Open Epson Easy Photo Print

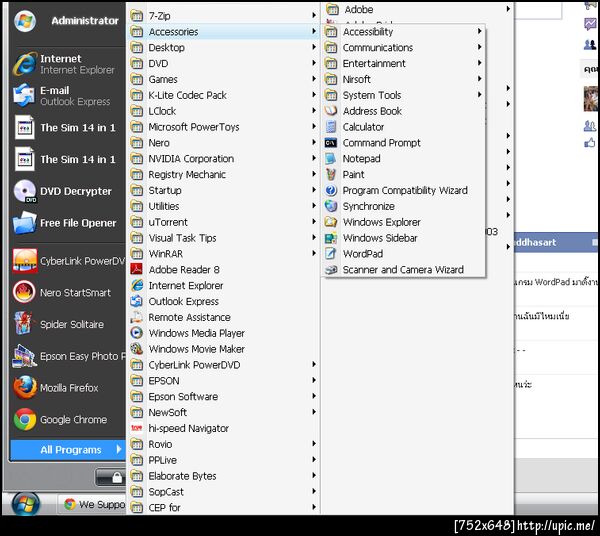coord(67,356)
